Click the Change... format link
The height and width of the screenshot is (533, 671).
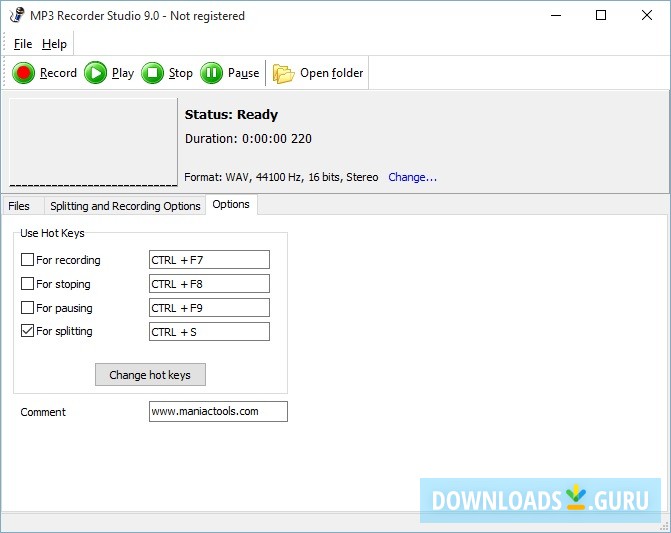pos(413,177)
